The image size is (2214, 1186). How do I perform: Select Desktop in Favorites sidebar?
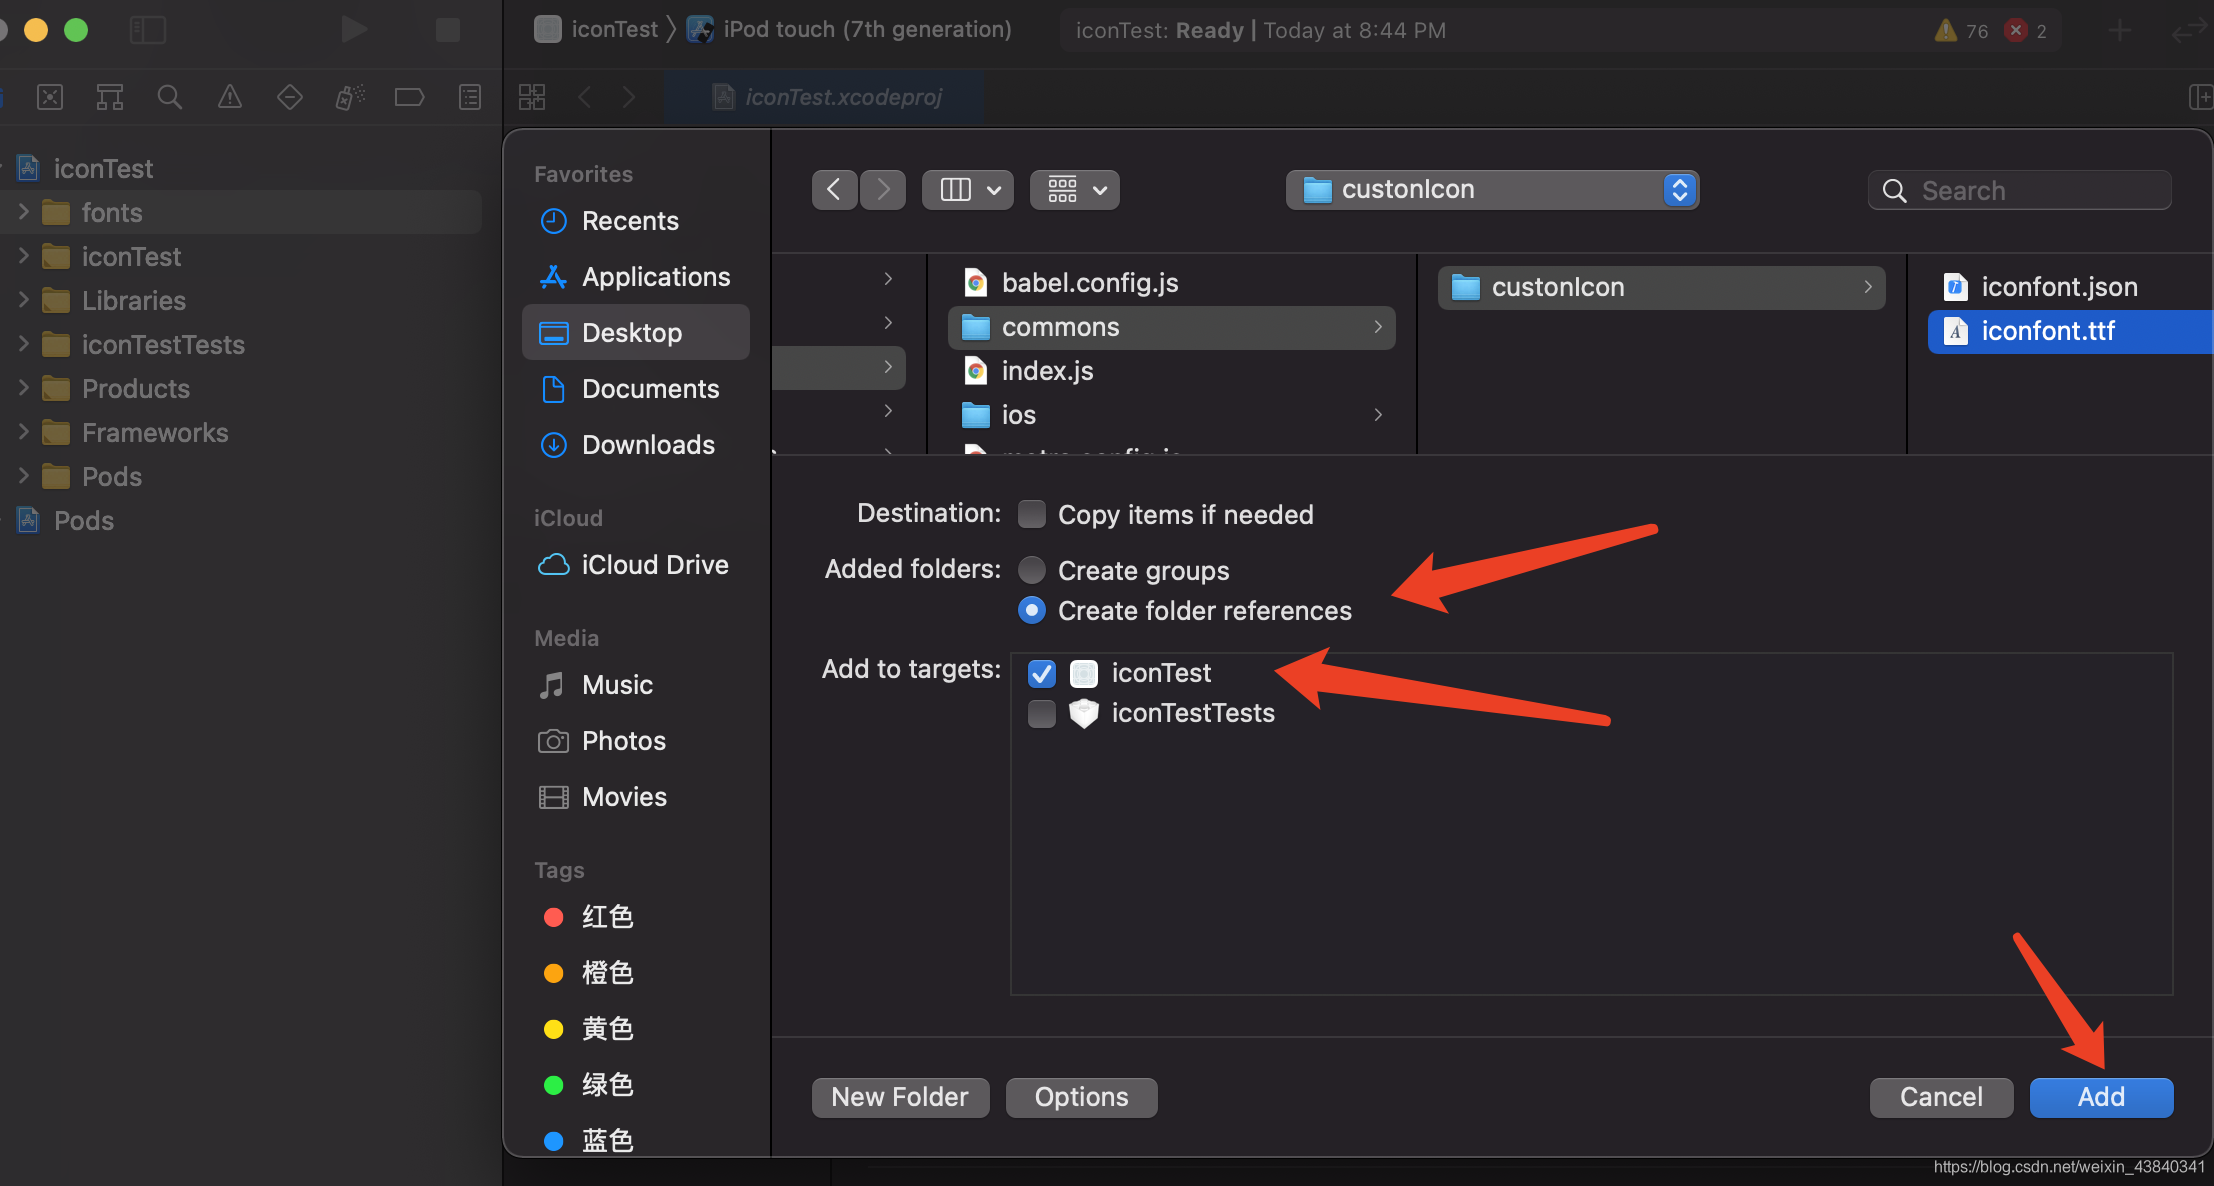(634, 333)
